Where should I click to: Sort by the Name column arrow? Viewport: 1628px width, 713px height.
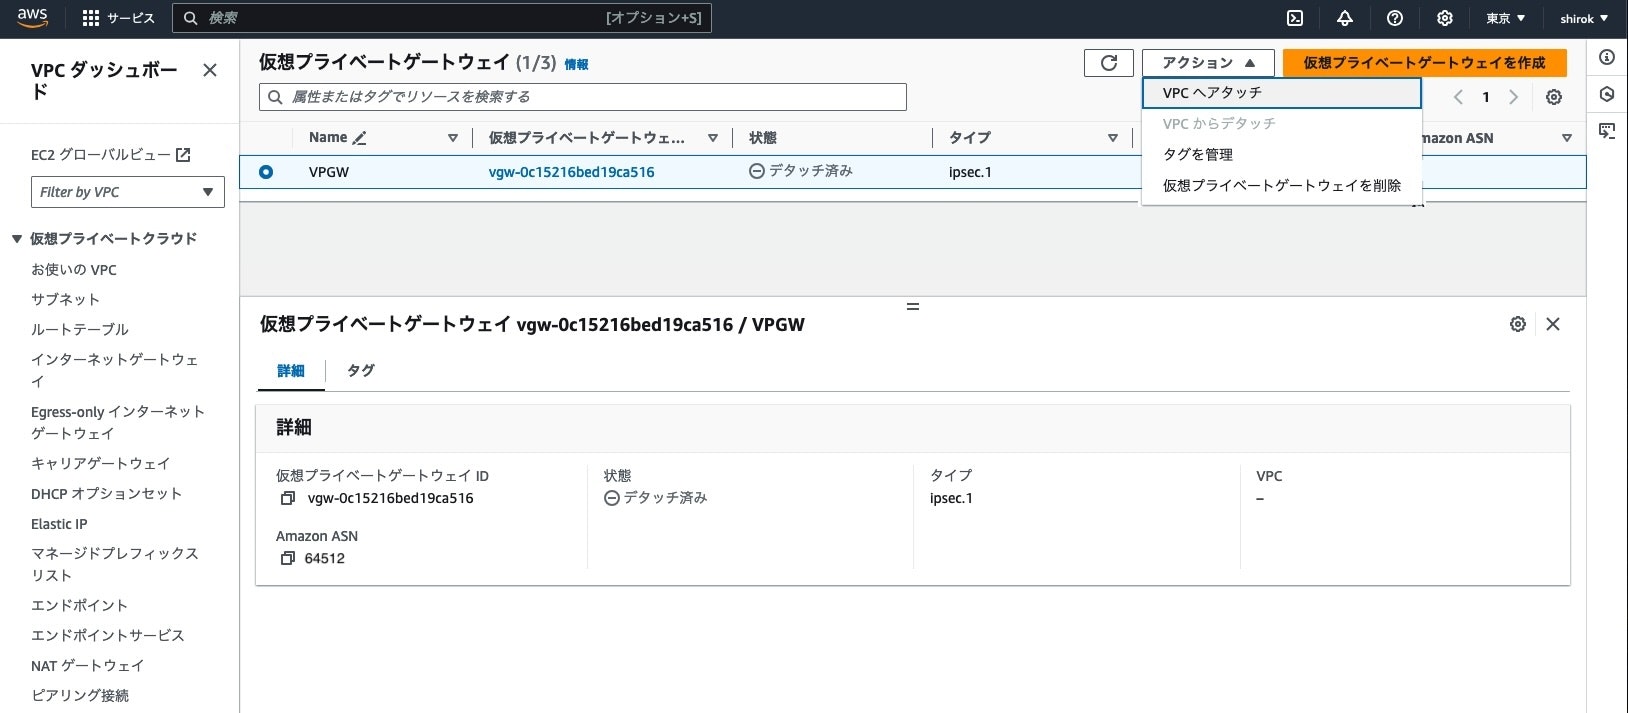pos(453,138)
